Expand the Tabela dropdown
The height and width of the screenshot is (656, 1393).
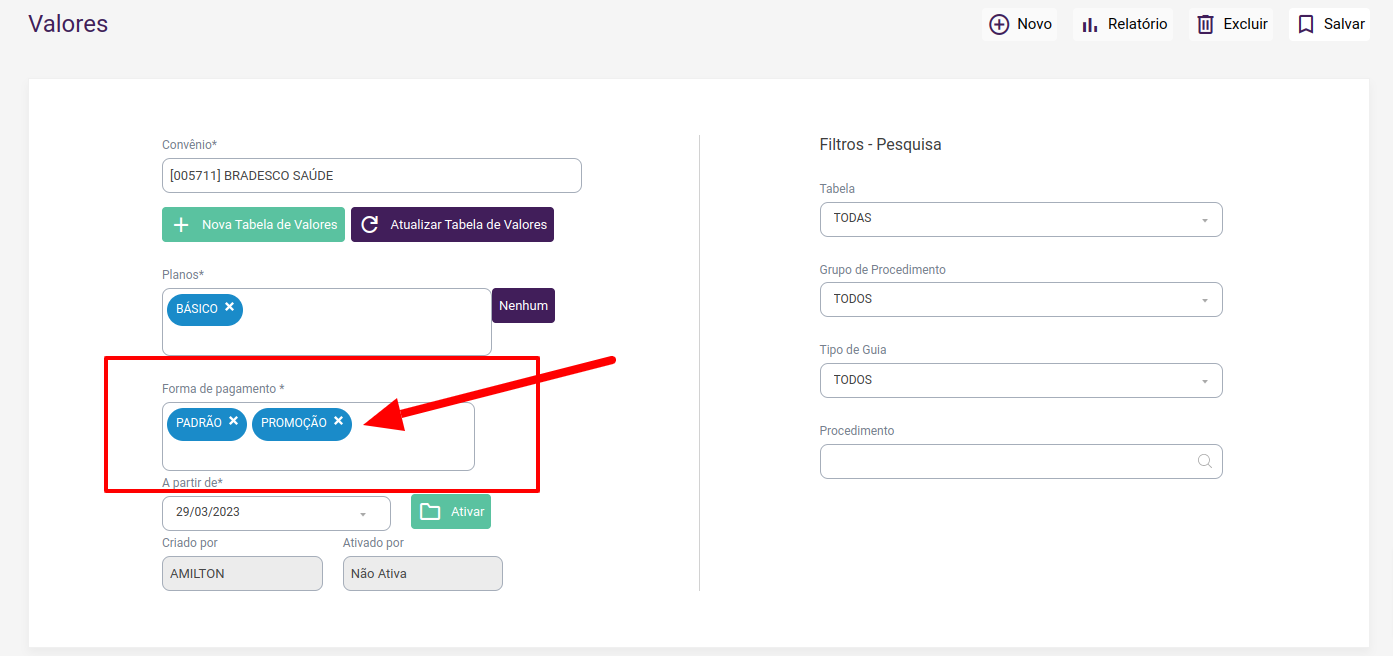pos(1204,220)
